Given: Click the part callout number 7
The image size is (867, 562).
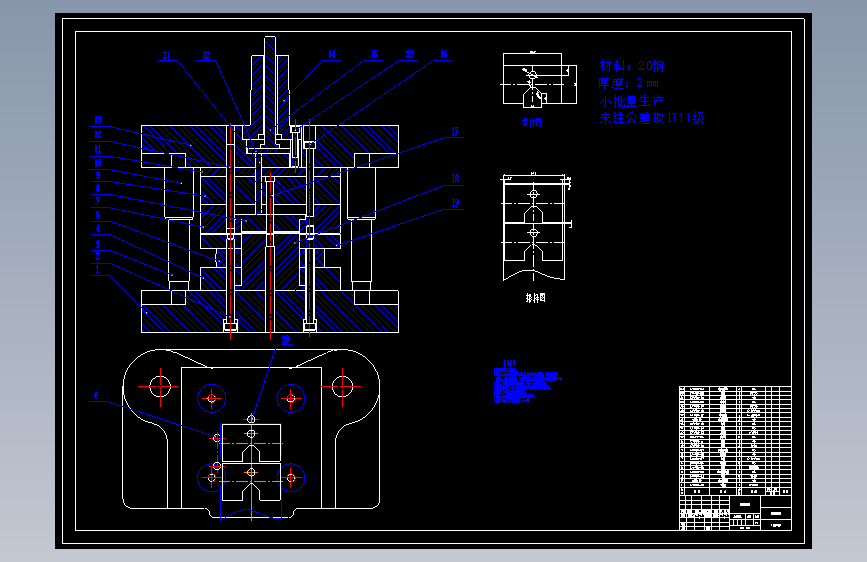Looking at the screenshot, I should [98, 201].
